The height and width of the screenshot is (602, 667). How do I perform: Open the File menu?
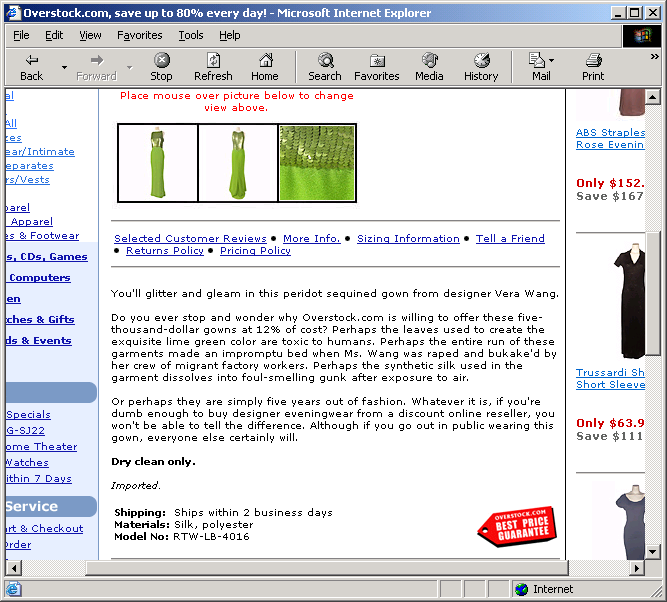[21, 35]
